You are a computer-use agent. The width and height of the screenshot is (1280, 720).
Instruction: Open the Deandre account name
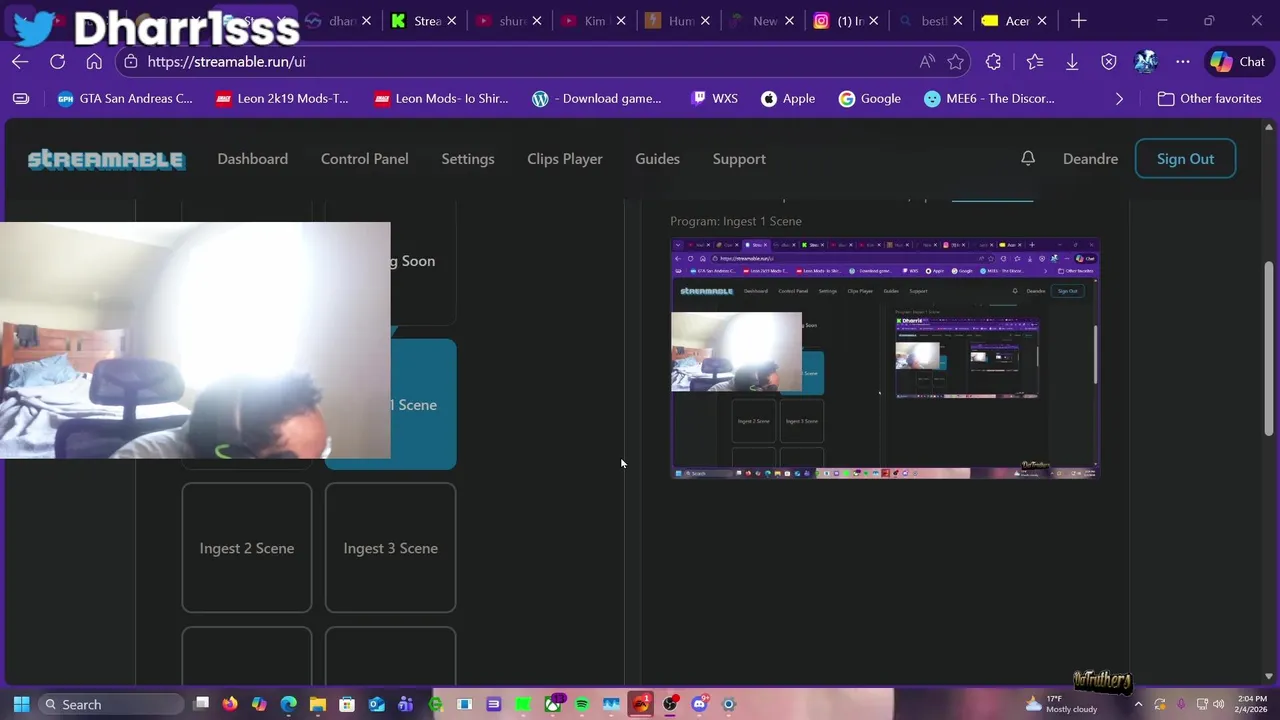pos(1090,159)
